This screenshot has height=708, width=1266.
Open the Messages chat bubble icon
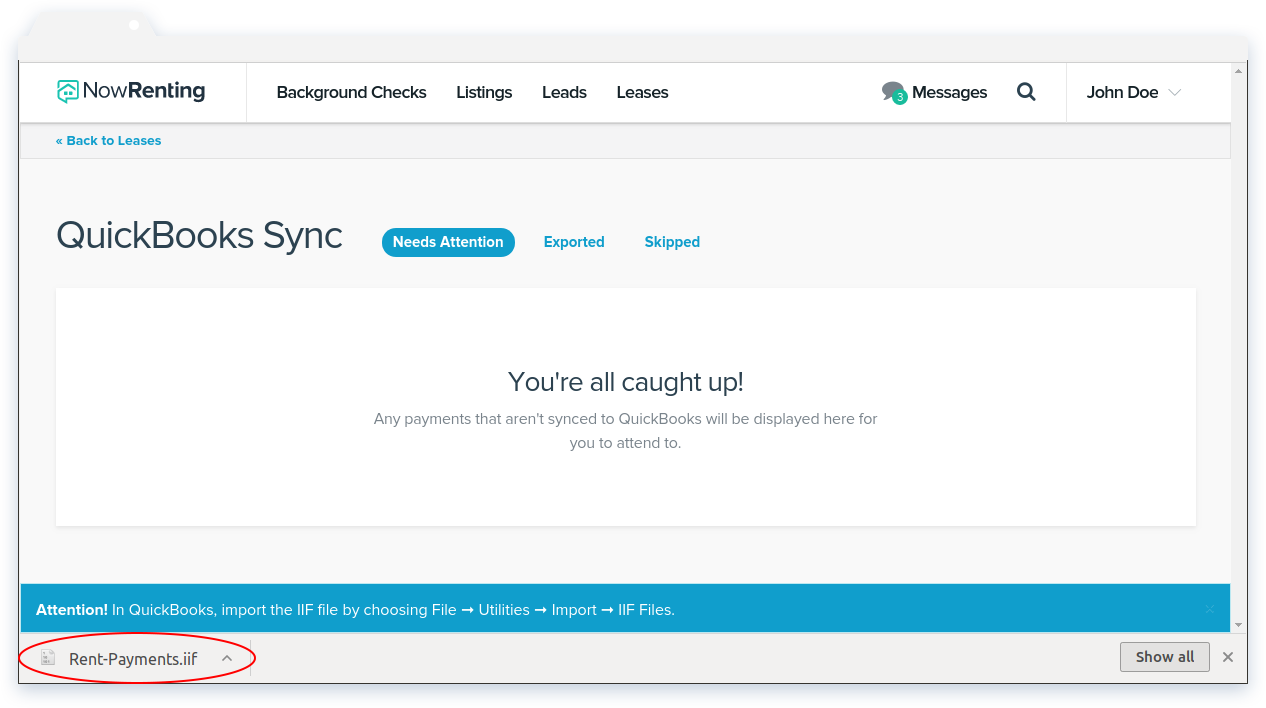tap(893, 92)
